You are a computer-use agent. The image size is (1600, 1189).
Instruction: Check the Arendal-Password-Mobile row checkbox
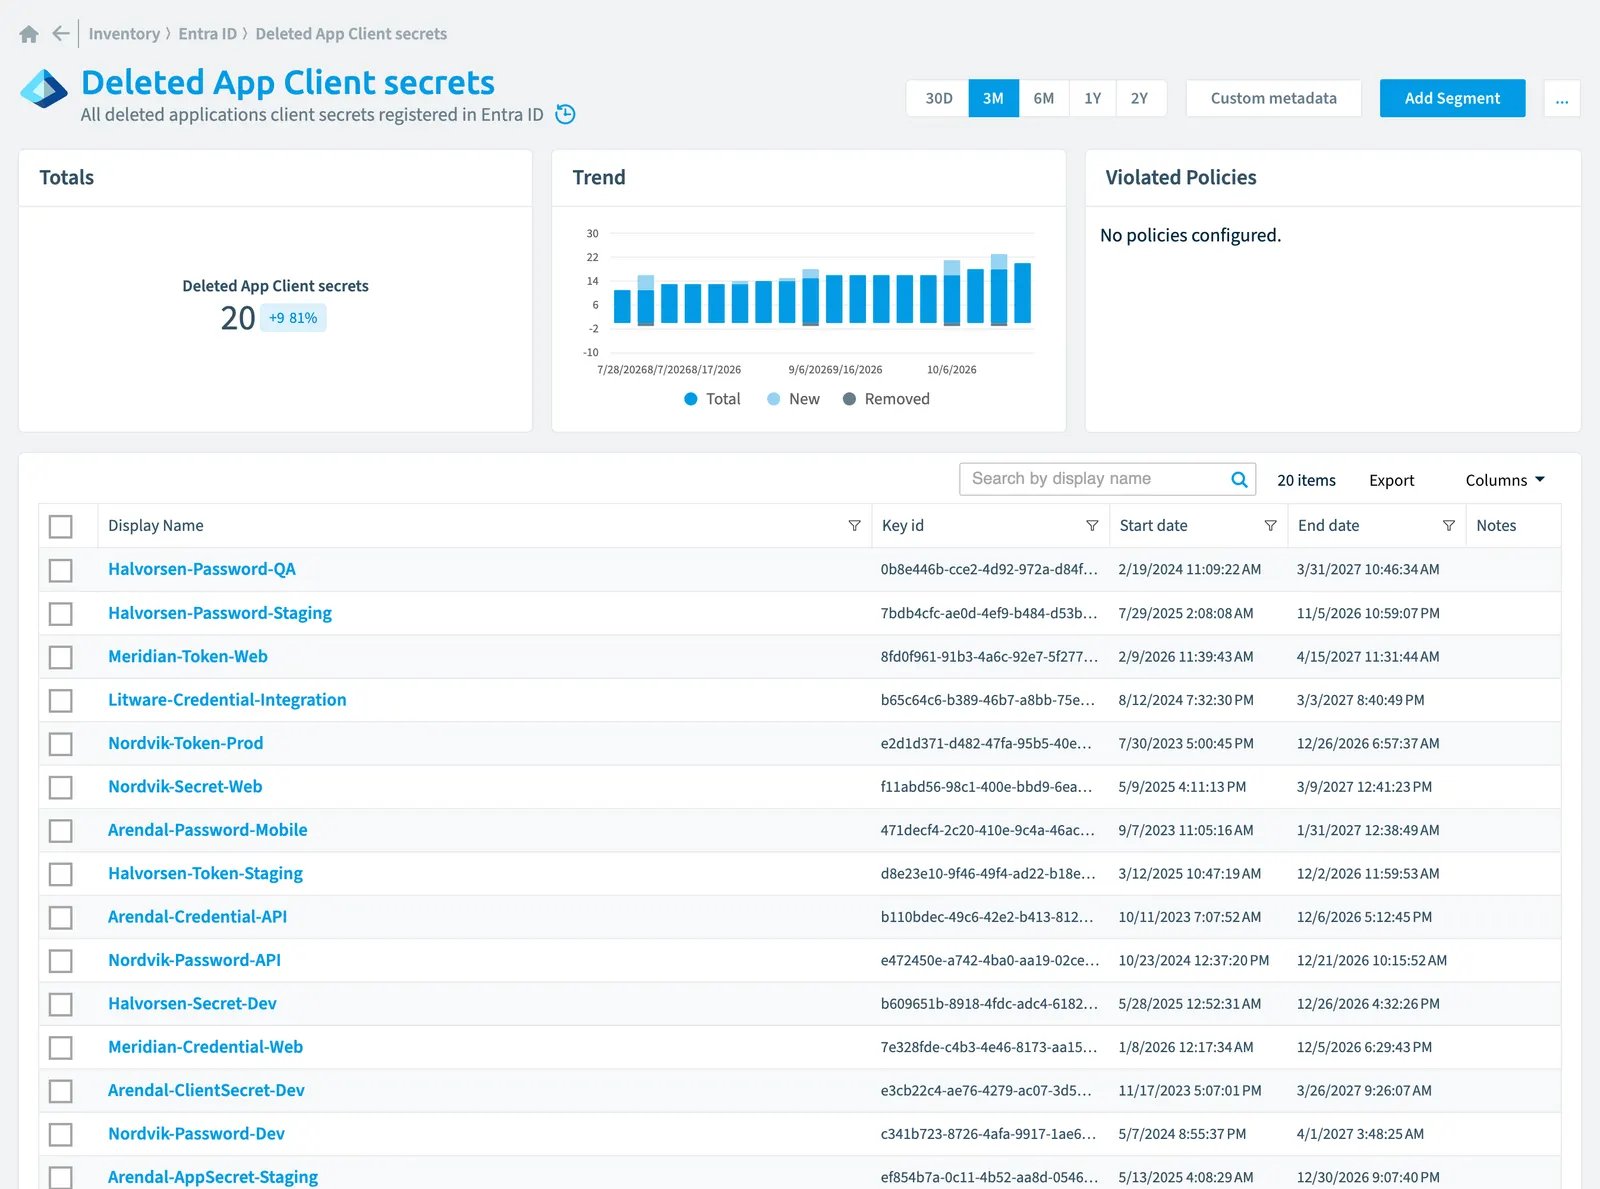(61, 831)
